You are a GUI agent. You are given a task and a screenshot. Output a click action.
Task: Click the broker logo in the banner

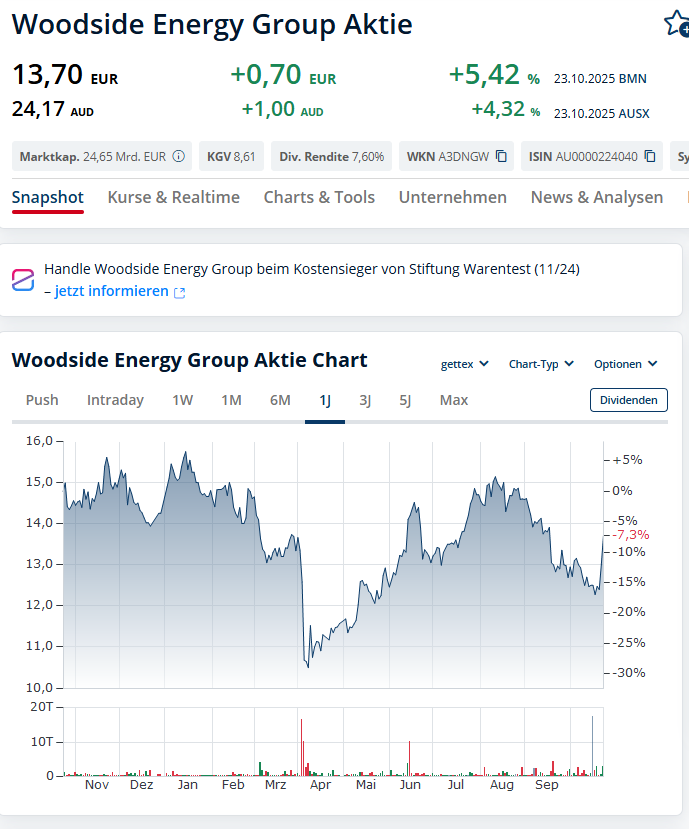click(23, 280)
